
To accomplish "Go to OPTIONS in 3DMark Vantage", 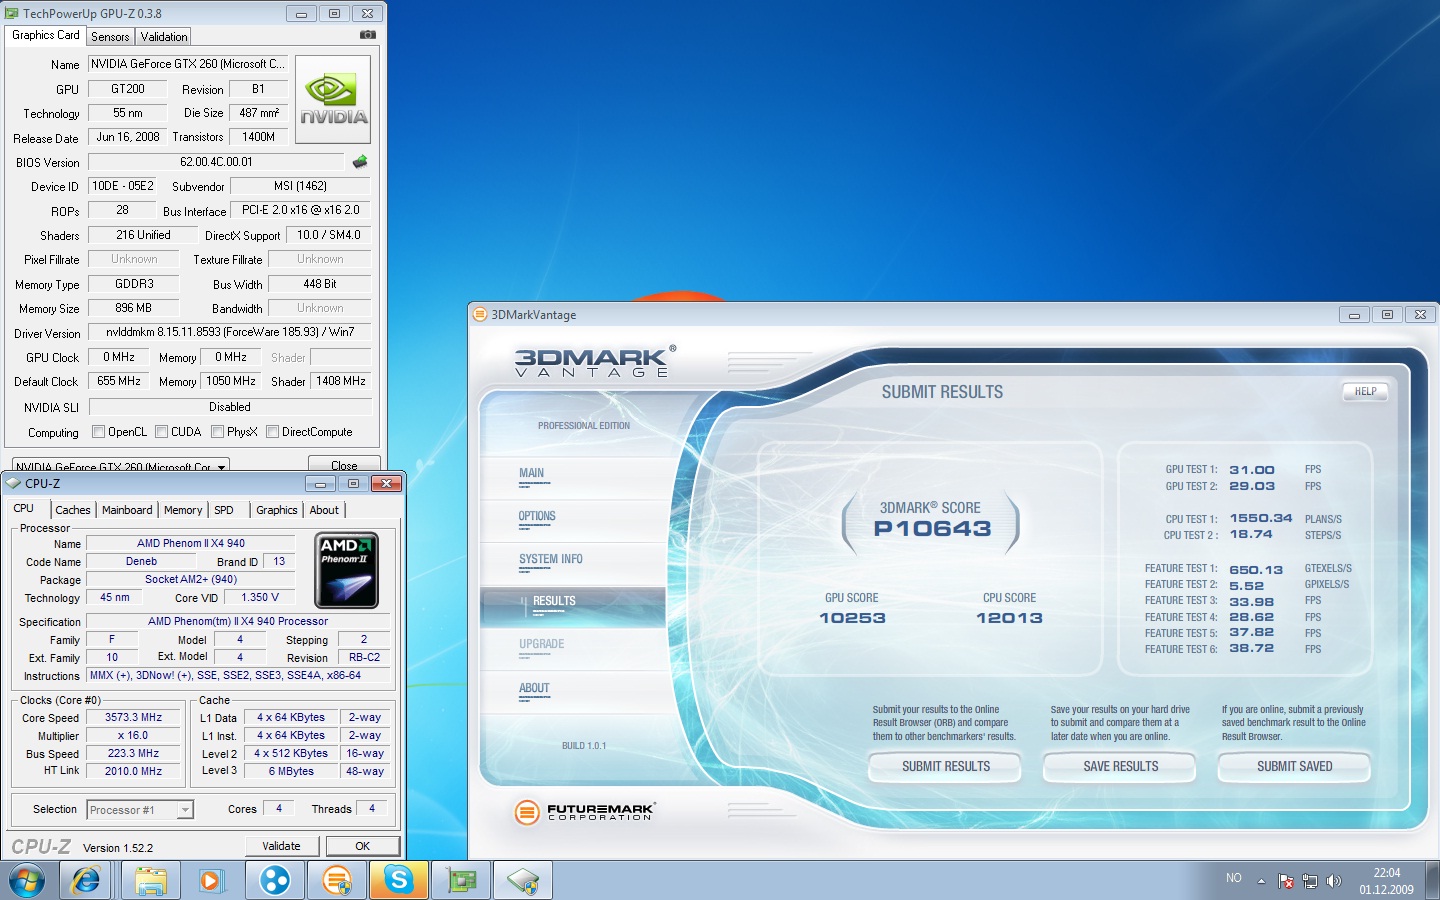I will click(537, 517).
